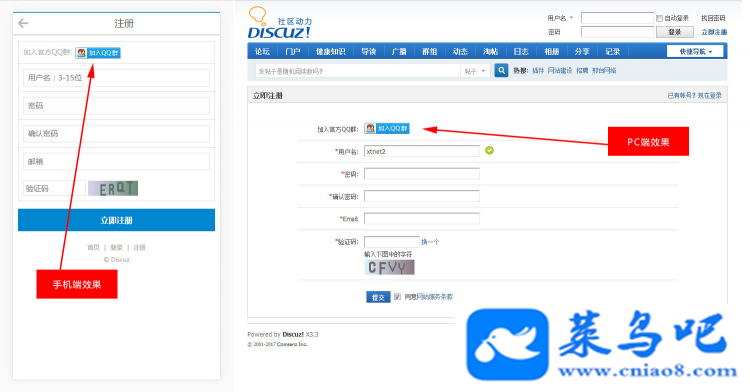Open 群组 in the nav bar
This screenshot has width=750, height=392.
(x=430, y=52)
